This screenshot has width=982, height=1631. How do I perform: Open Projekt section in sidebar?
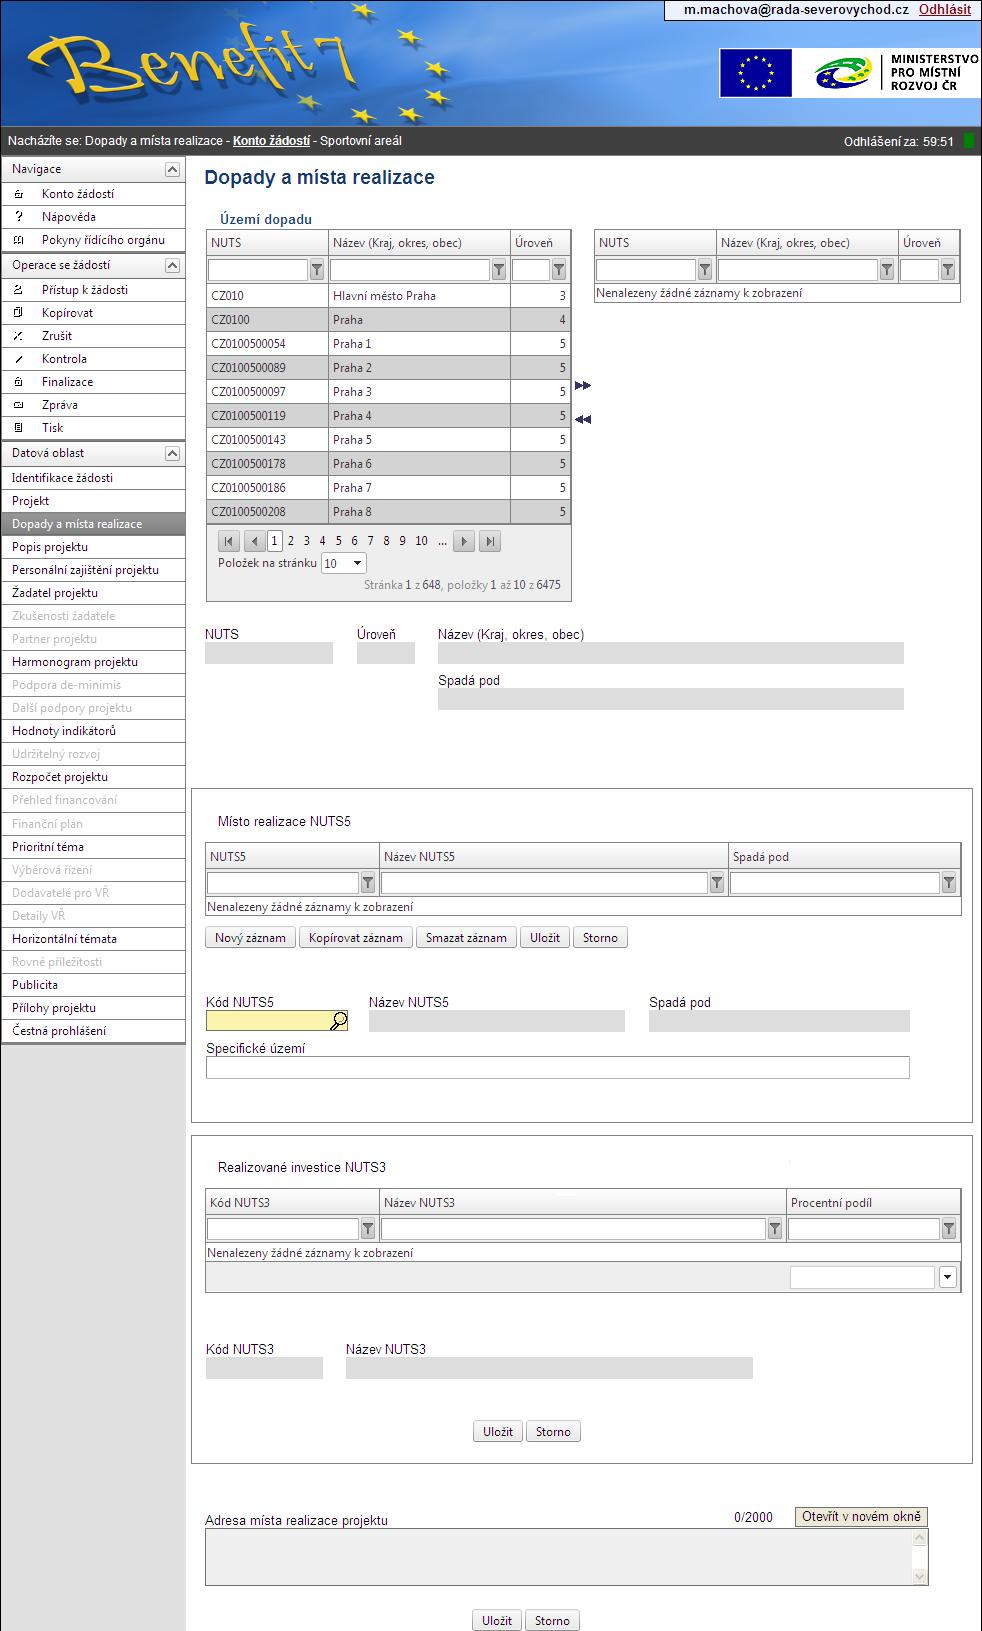93,501
